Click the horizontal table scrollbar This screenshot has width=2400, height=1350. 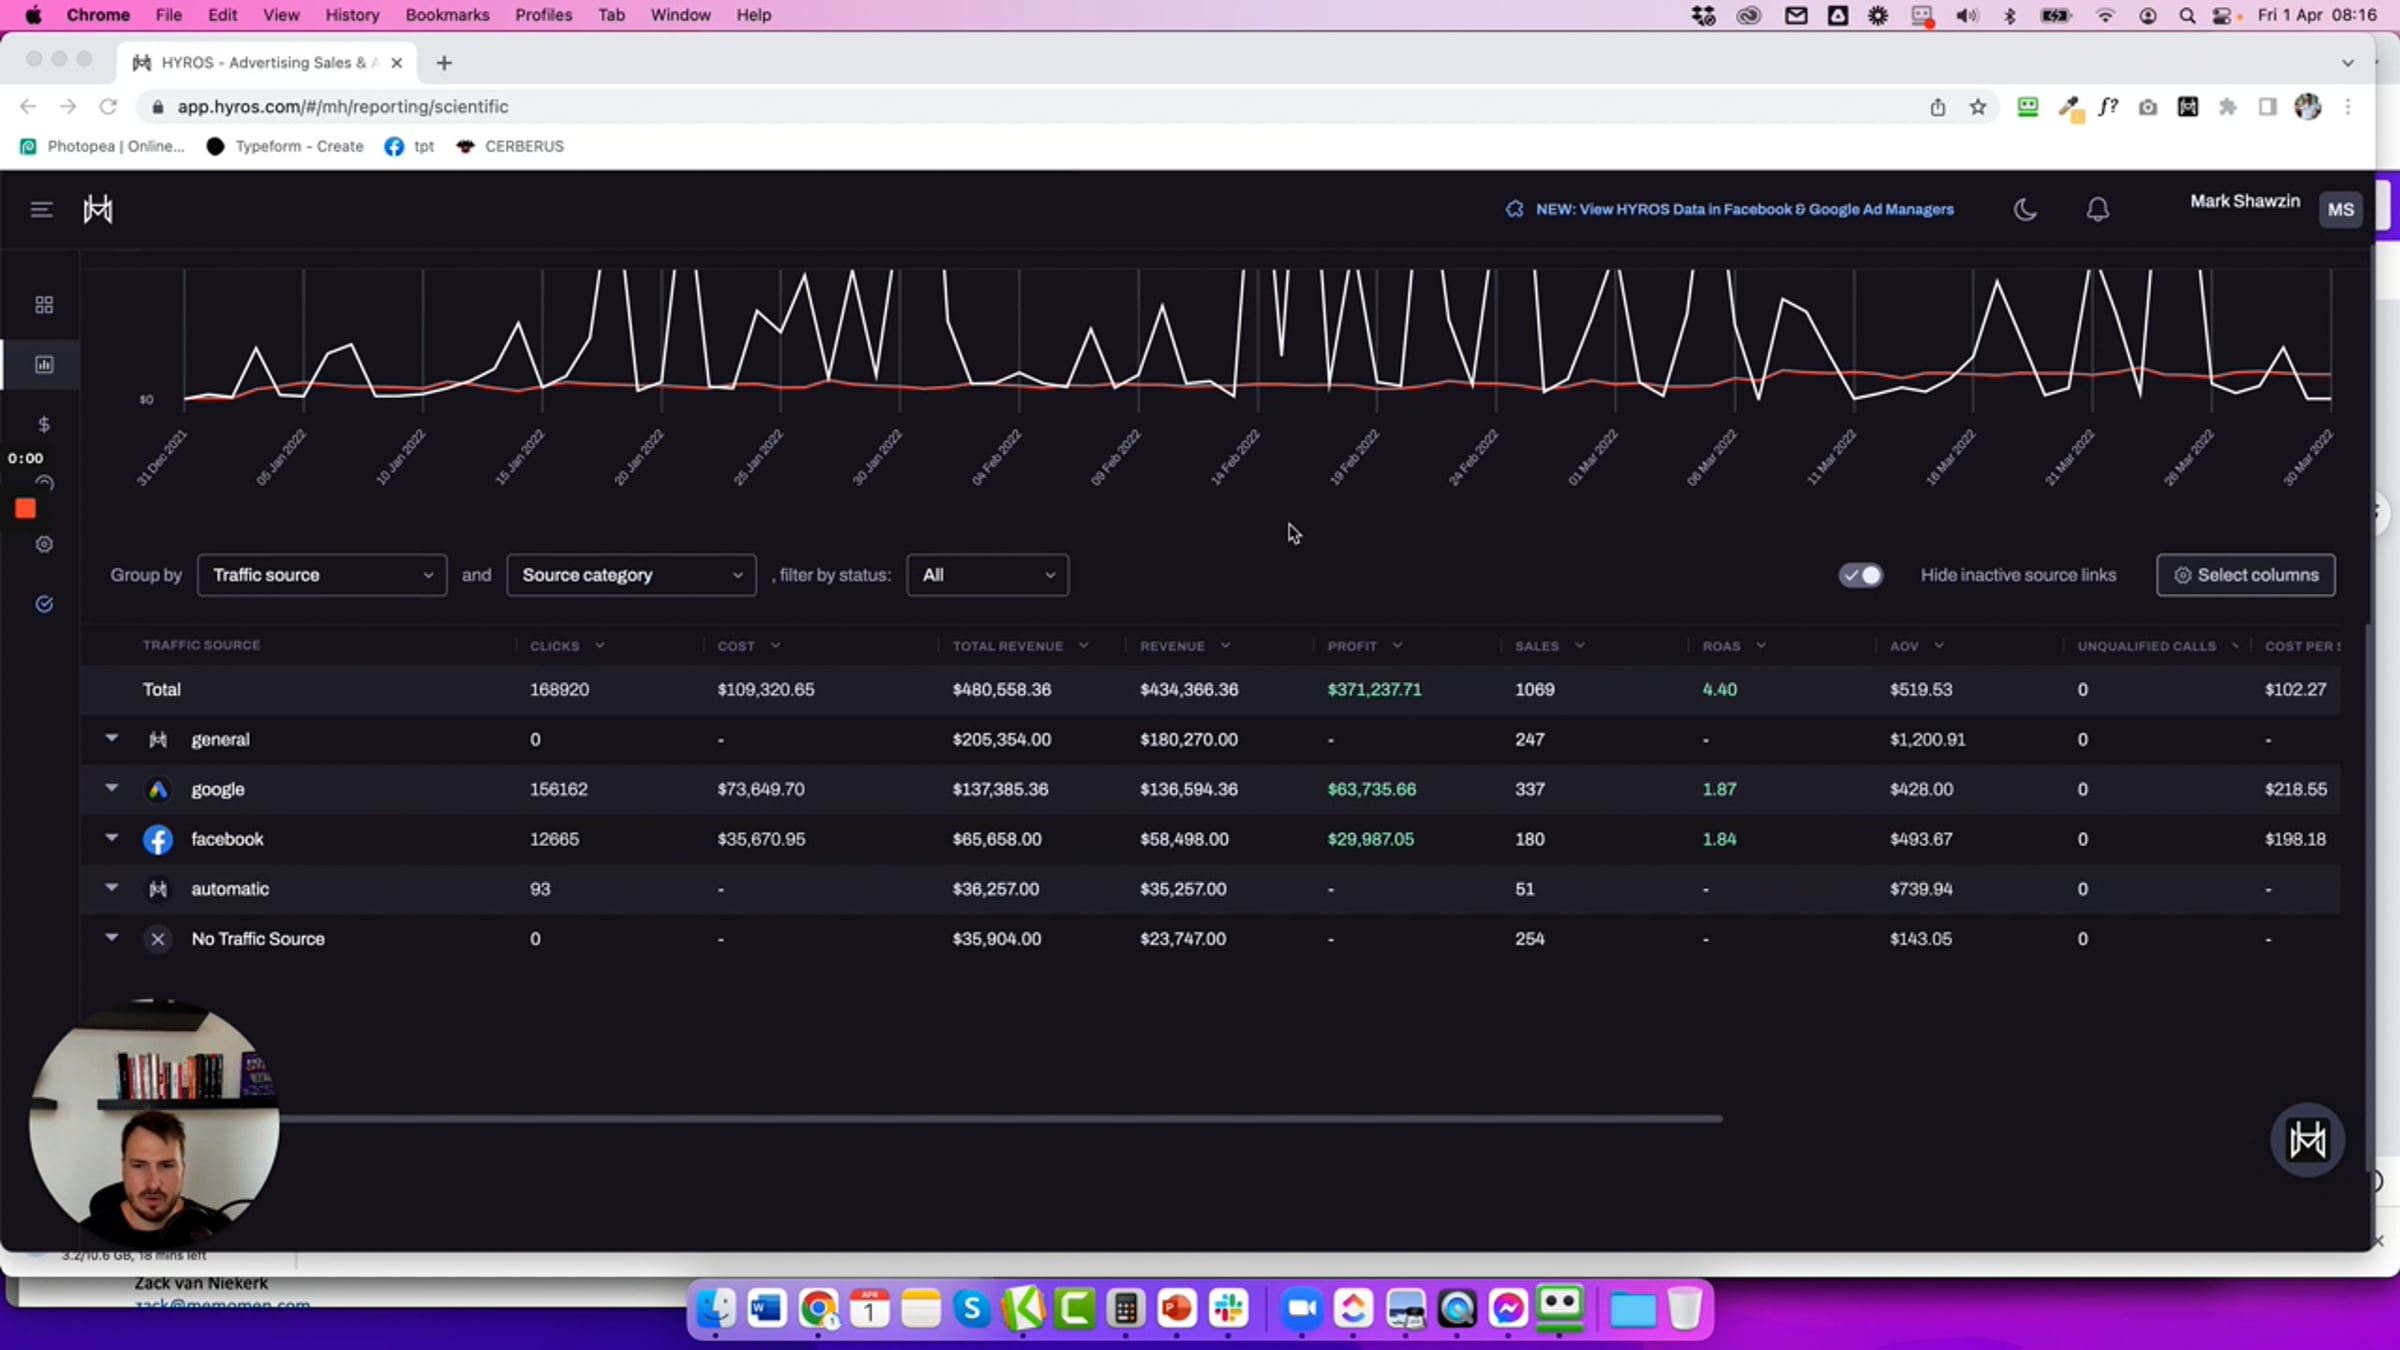[1000, 1118]
